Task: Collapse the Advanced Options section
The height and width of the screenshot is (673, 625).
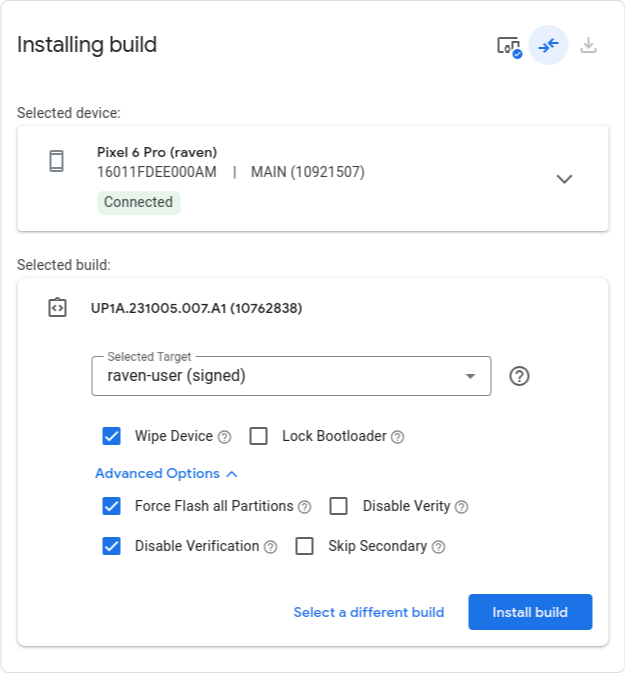Action: coord(166,473)
